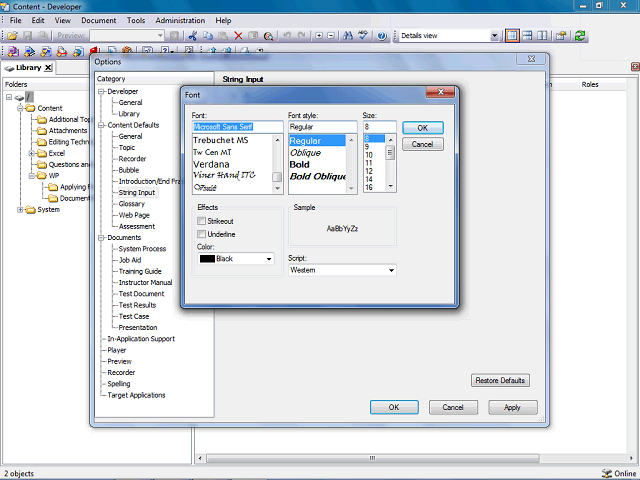Click Cancel in the Font dialog

(x=422, y=144)
